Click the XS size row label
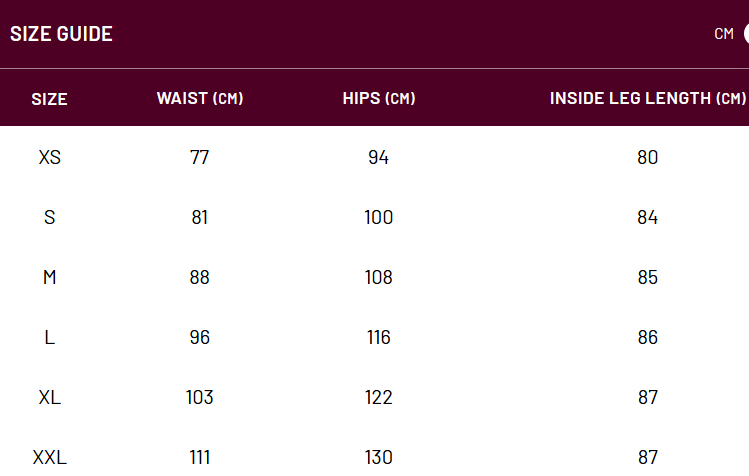 (x=50, y=157)
